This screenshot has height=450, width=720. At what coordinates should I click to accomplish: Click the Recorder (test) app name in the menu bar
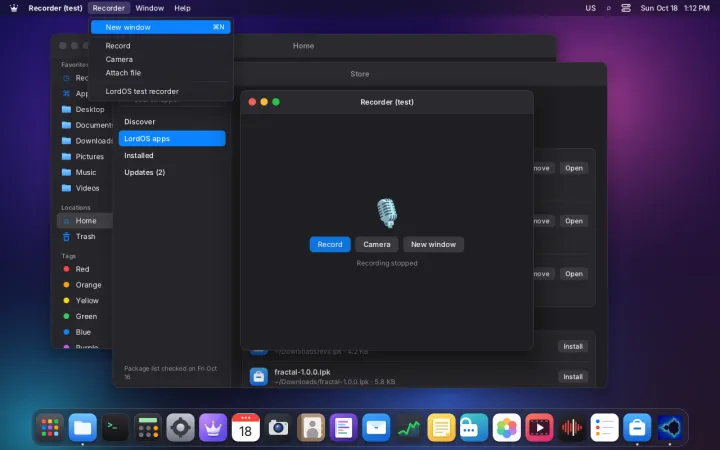[55, 8]
